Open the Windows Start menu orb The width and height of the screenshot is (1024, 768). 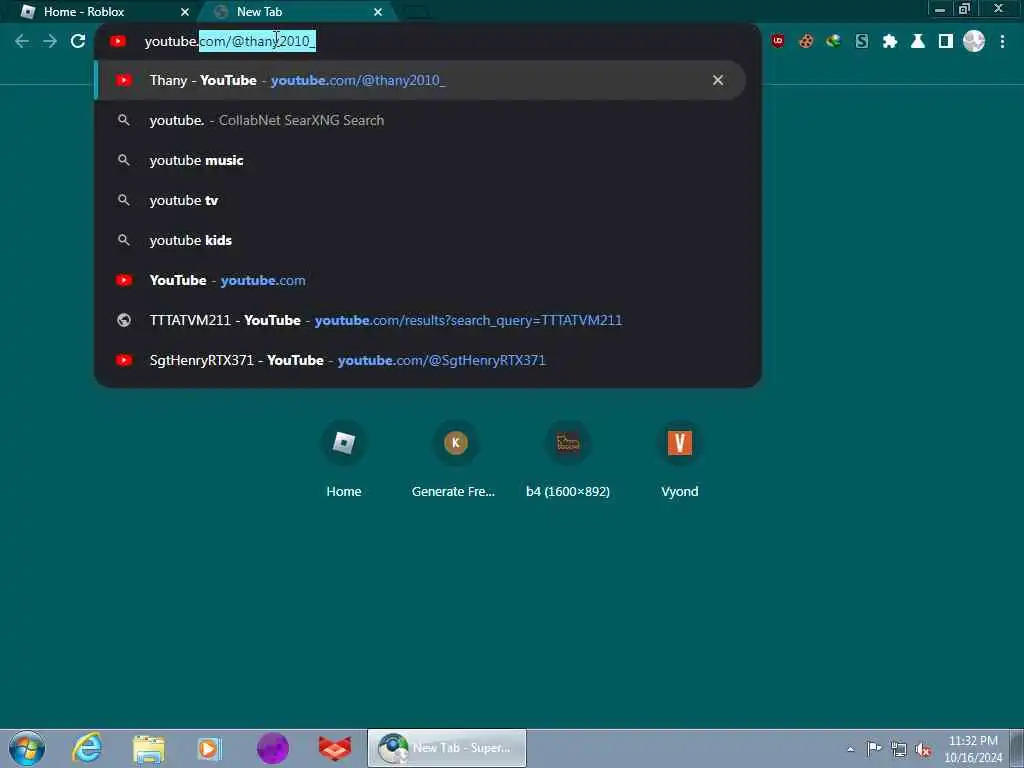(27, 748)
